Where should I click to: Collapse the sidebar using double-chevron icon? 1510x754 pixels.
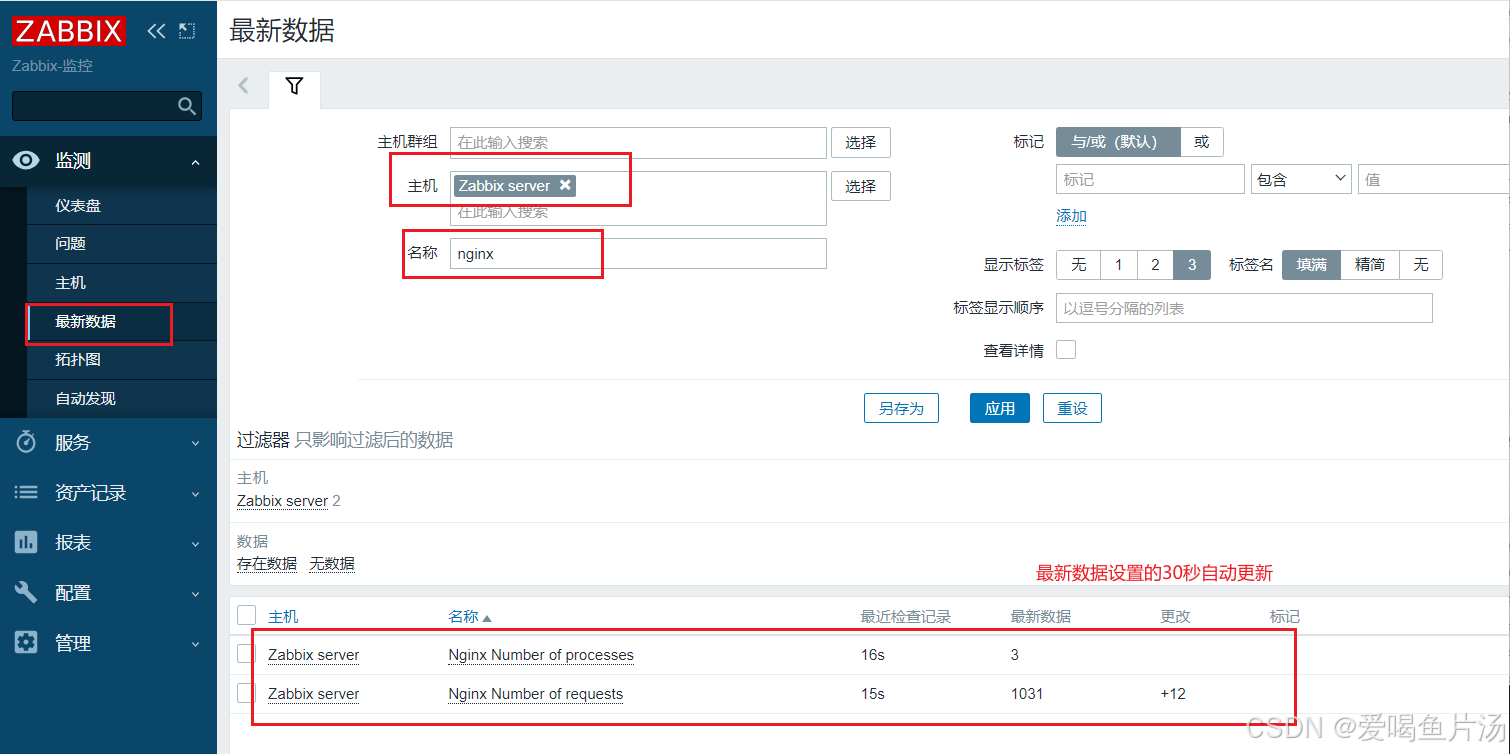156,31
